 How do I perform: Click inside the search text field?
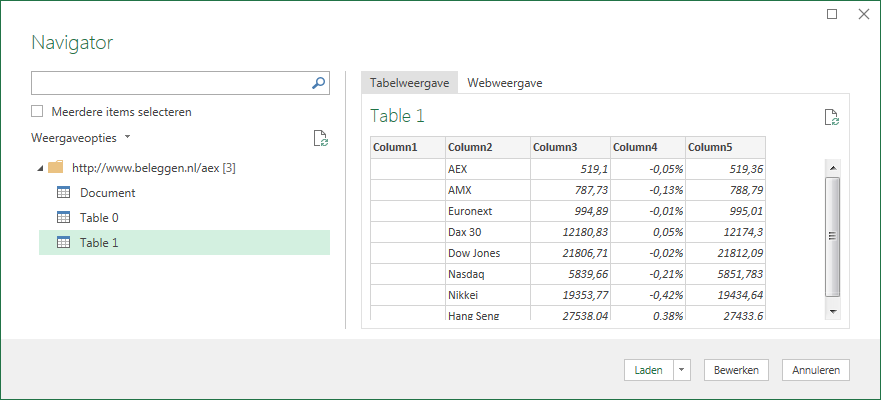[170, 83]
